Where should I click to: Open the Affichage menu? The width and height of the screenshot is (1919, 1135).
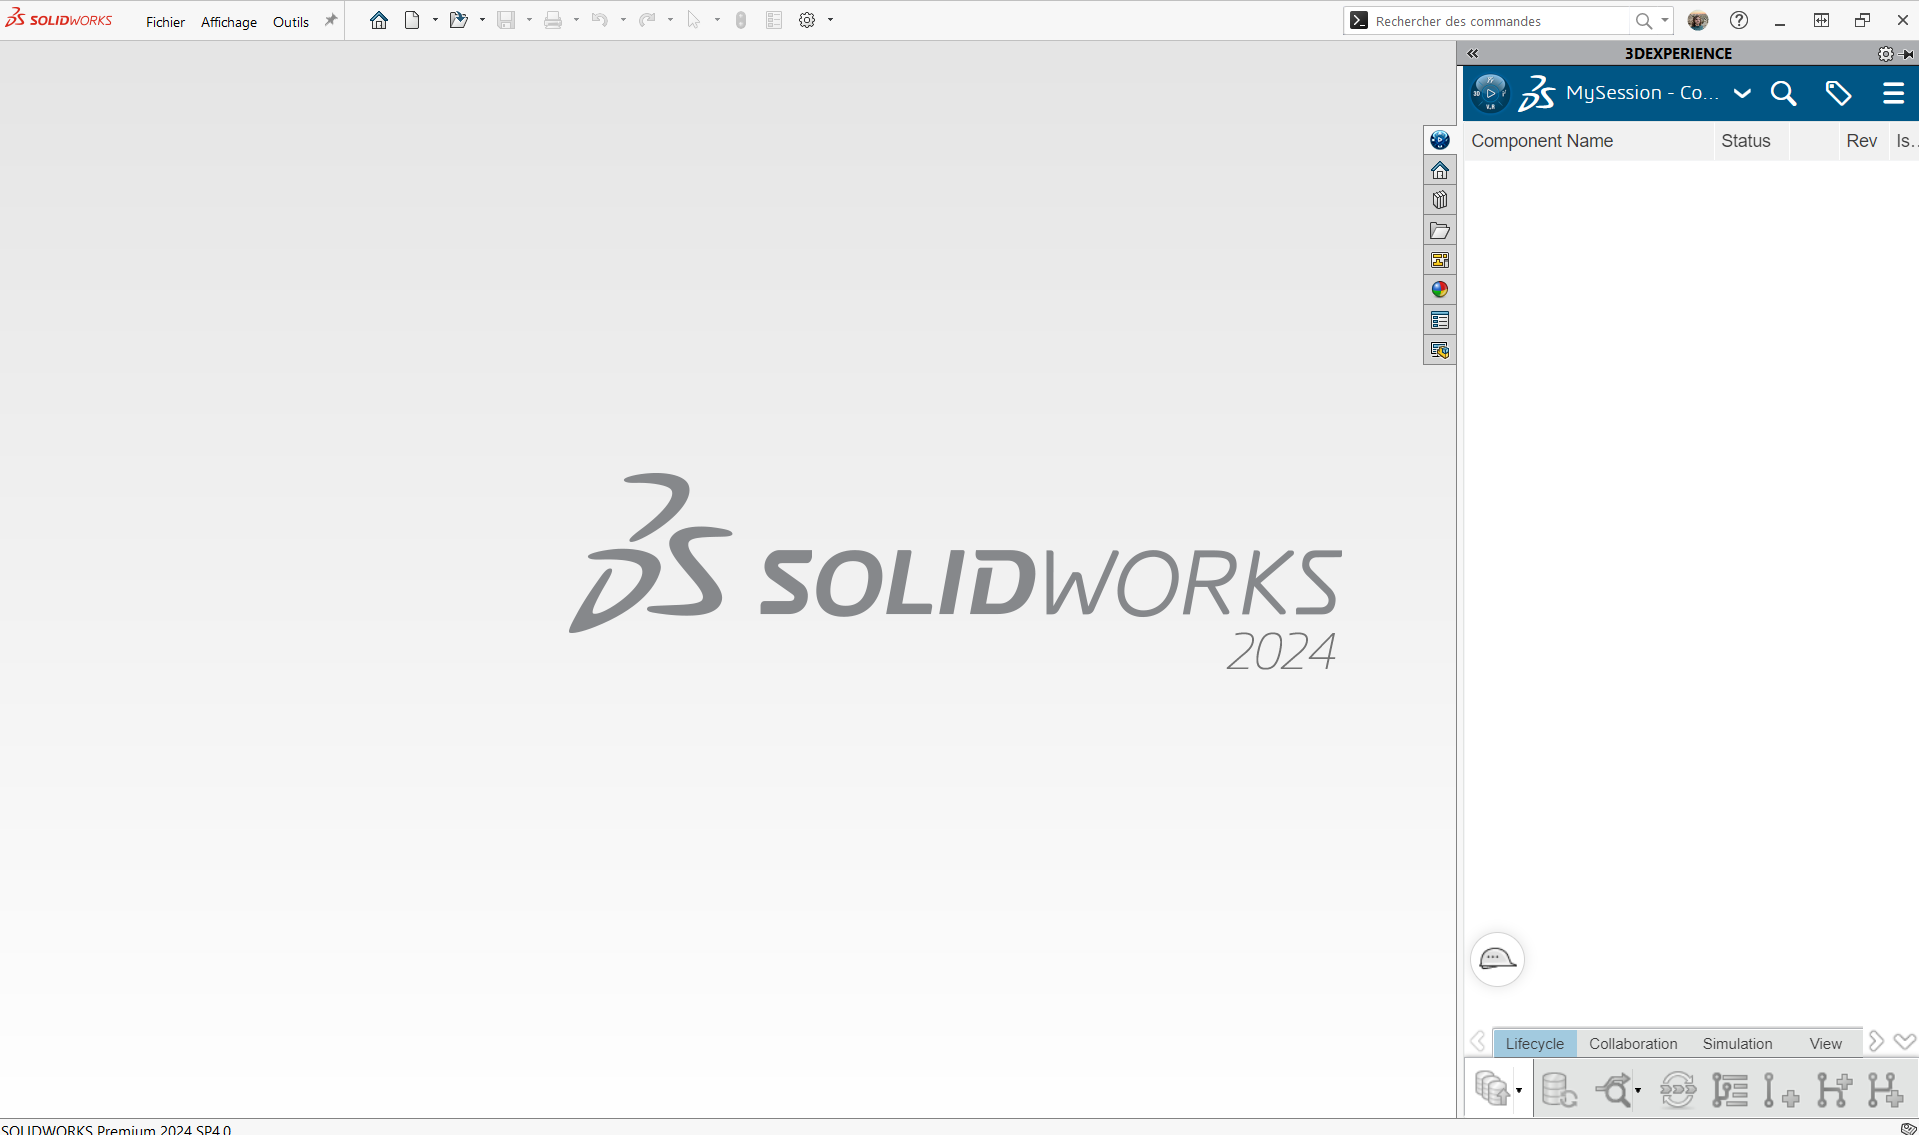tap(229, 22)
